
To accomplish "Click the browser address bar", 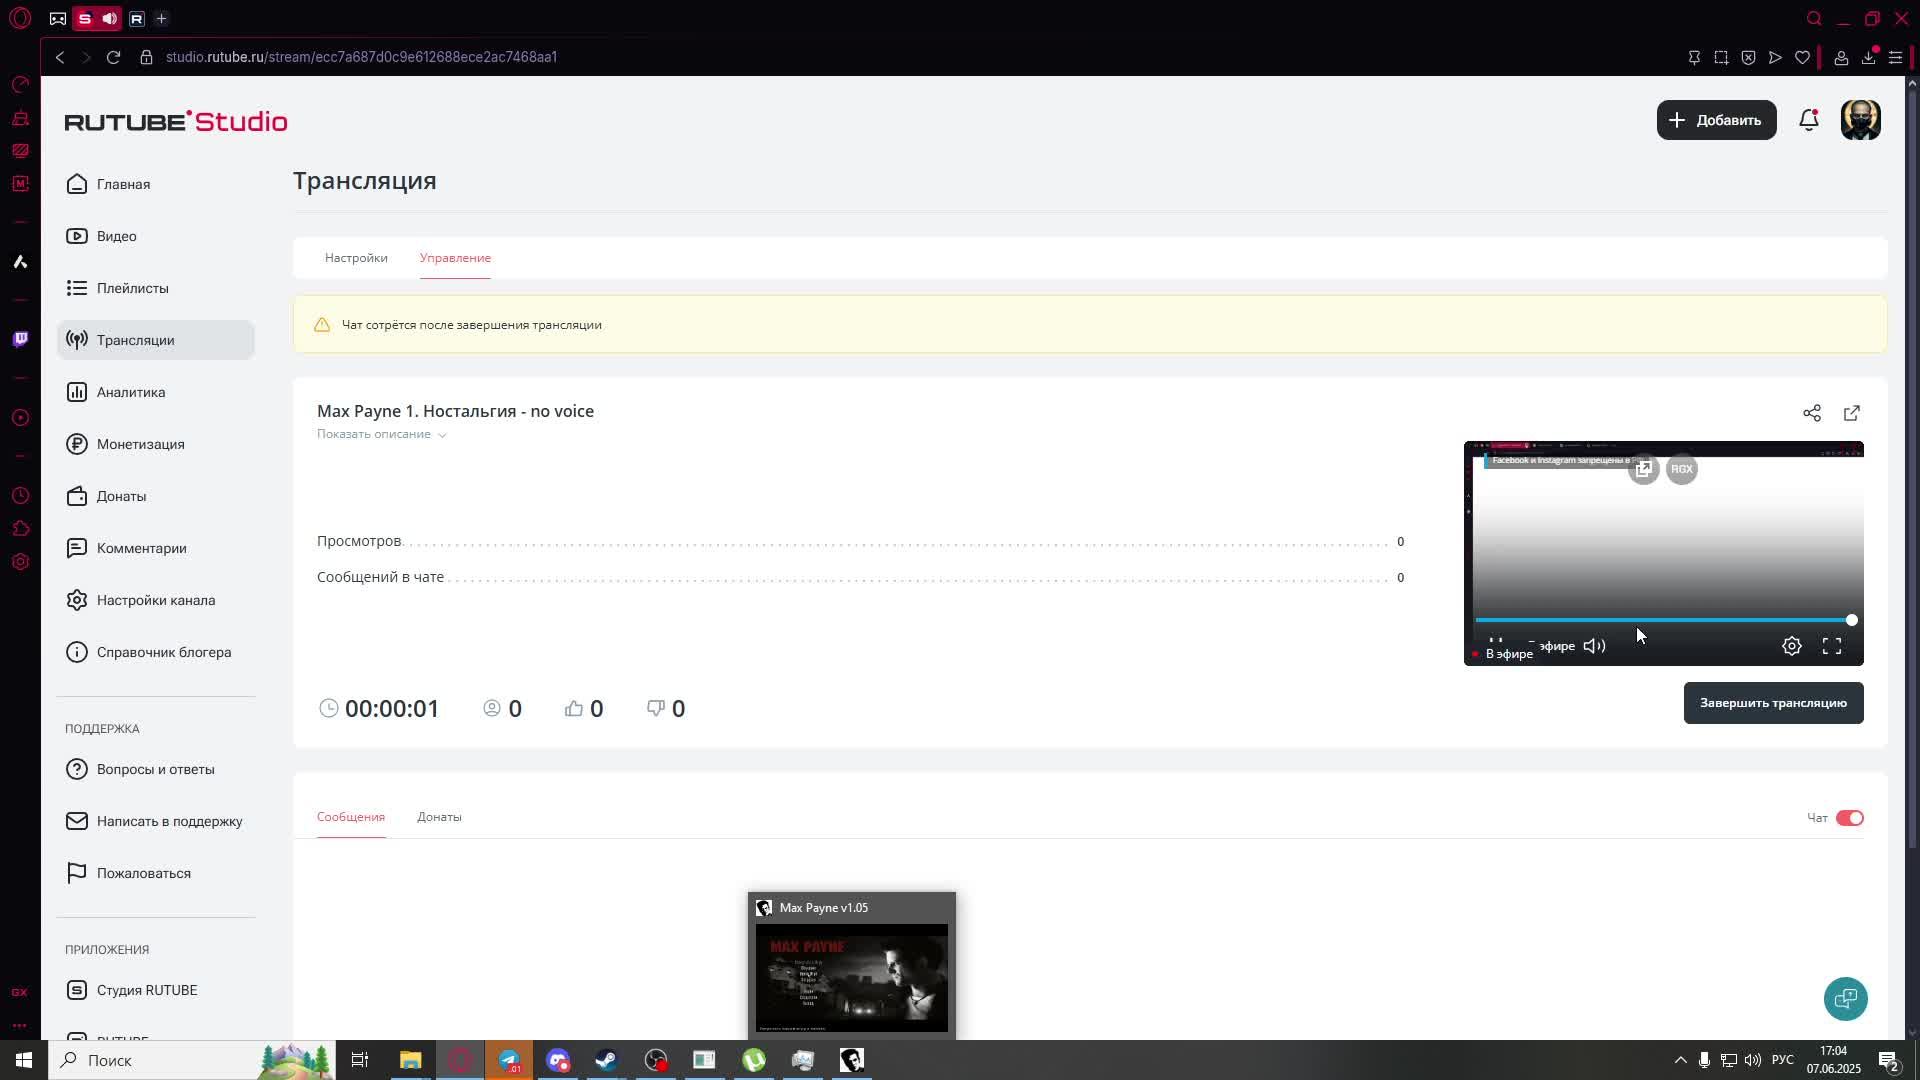I will (361, 57).
